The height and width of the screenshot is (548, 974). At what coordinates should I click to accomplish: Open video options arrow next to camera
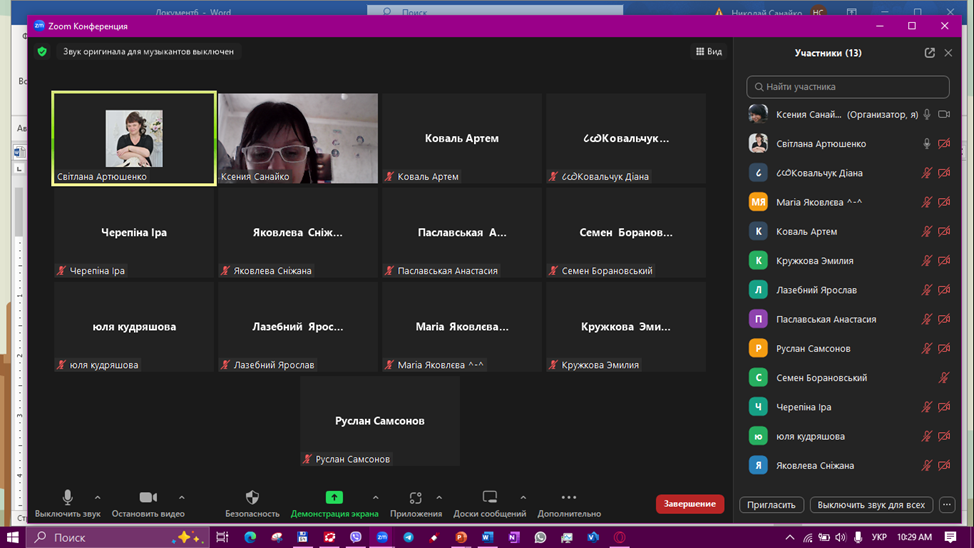click(x=181, y=498)
